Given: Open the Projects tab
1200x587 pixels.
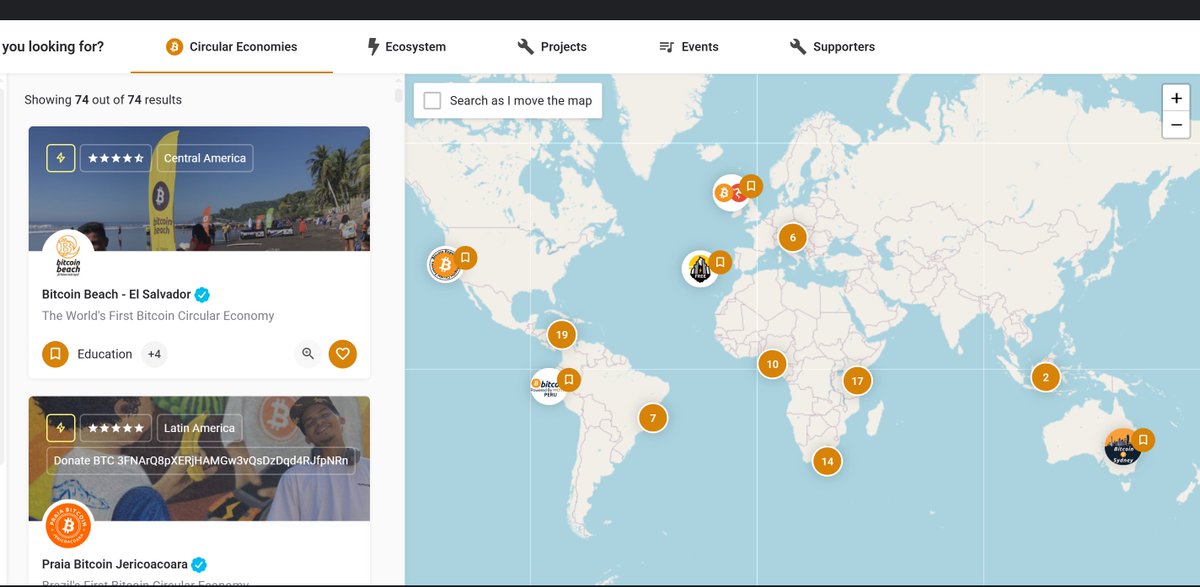Looking at the screenshot, I should coord(552,47).
